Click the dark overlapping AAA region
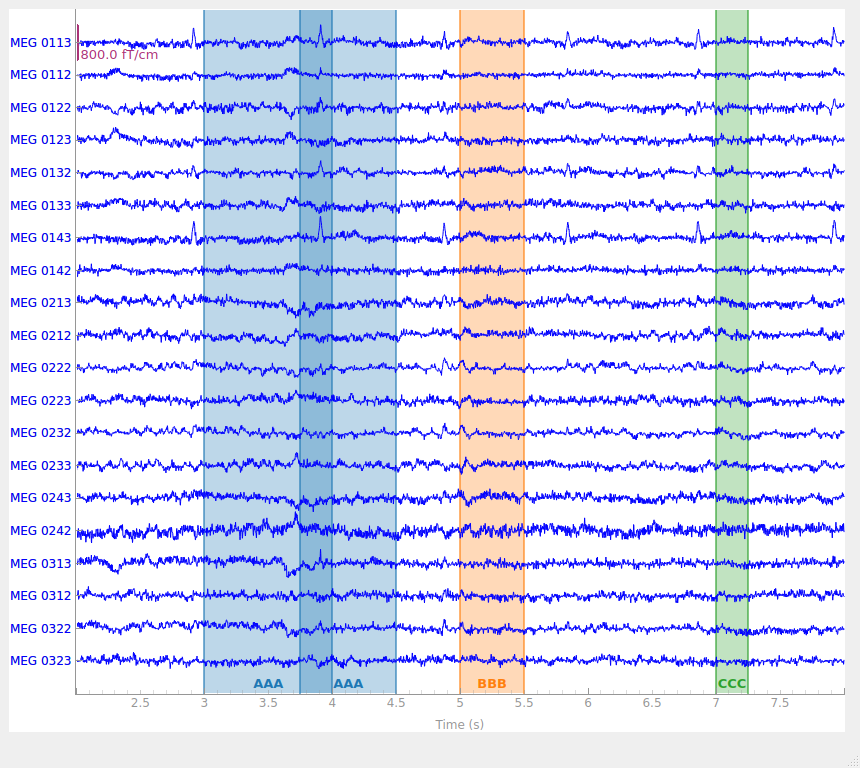The width and height of the screenshot is (860, 768). [316, 351]
